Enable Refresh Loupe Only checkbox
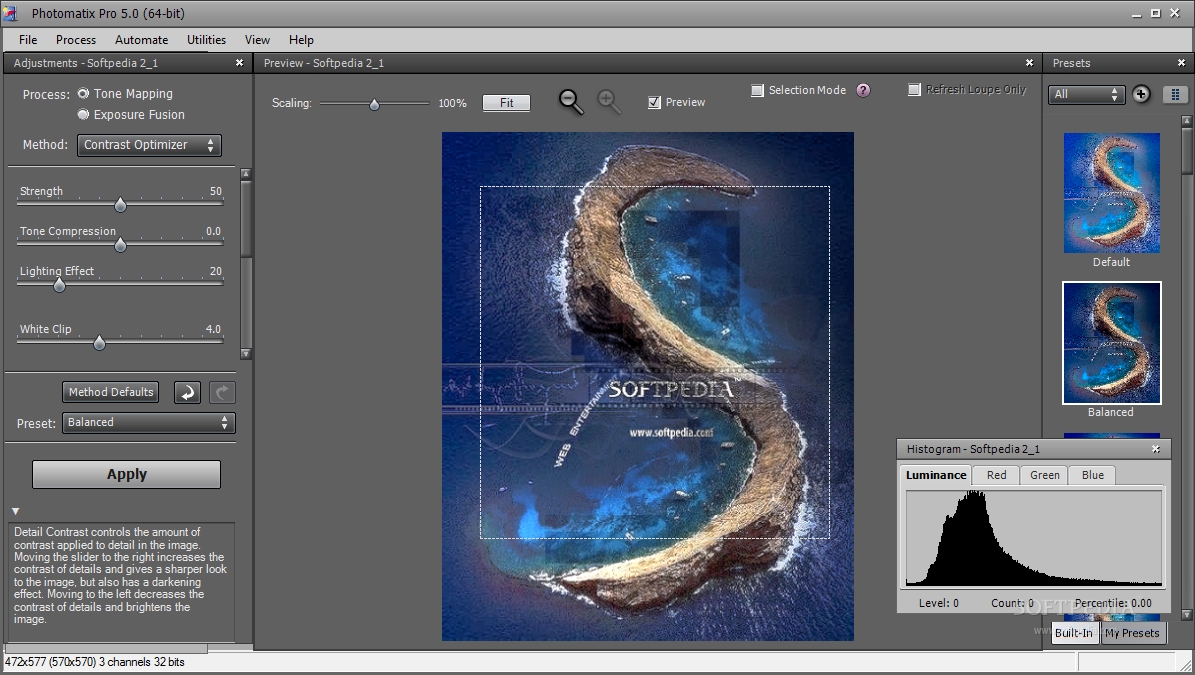1195x675 pixels. point(915,90)
